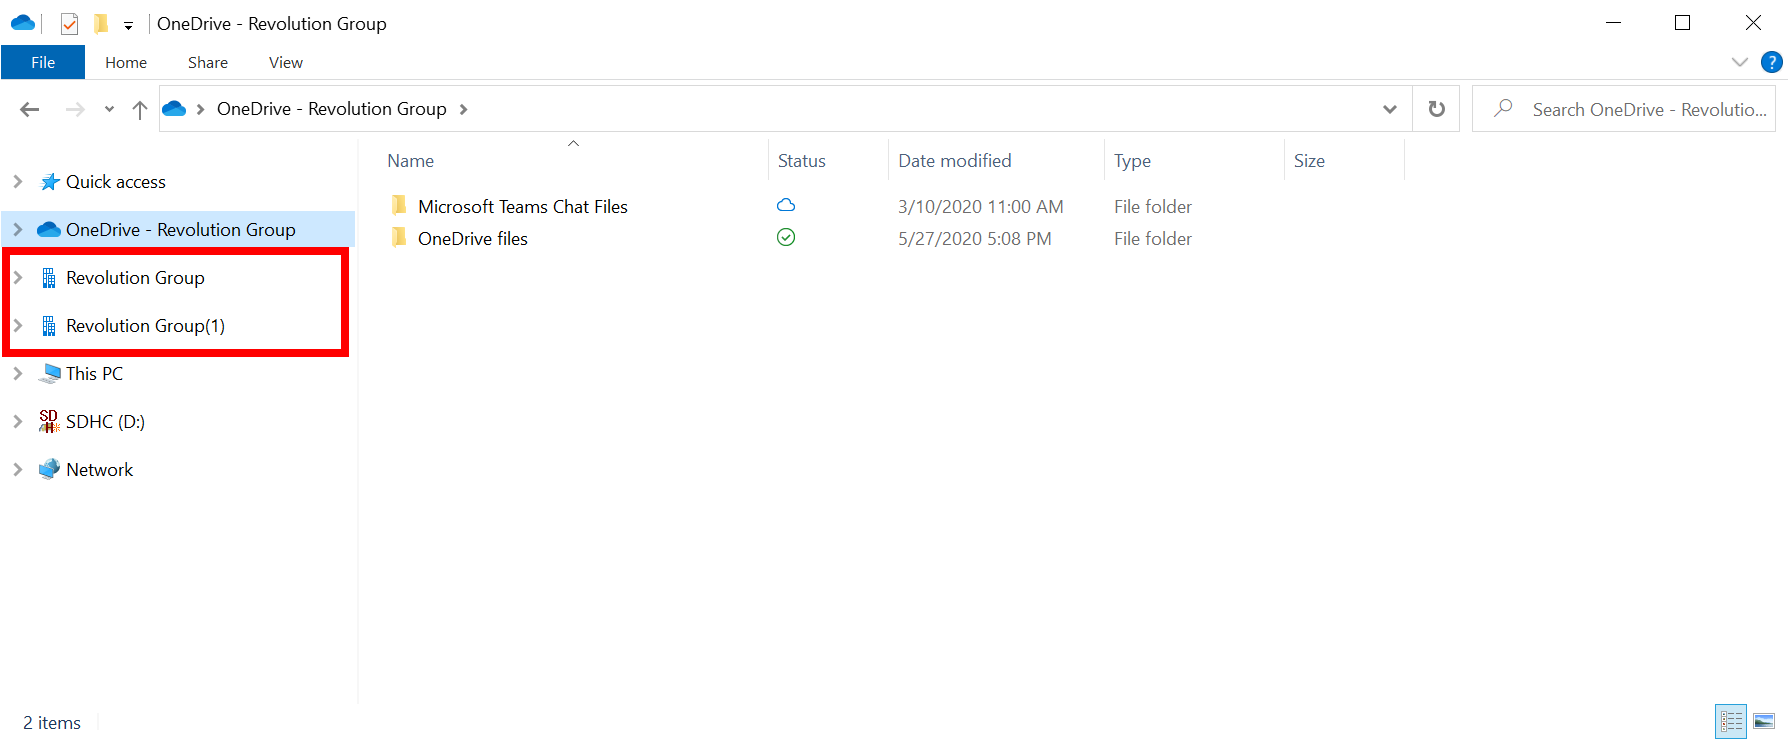The image size is (1789, 740).
Task: Expand the Revolution Group tree node
Action: 17,277
